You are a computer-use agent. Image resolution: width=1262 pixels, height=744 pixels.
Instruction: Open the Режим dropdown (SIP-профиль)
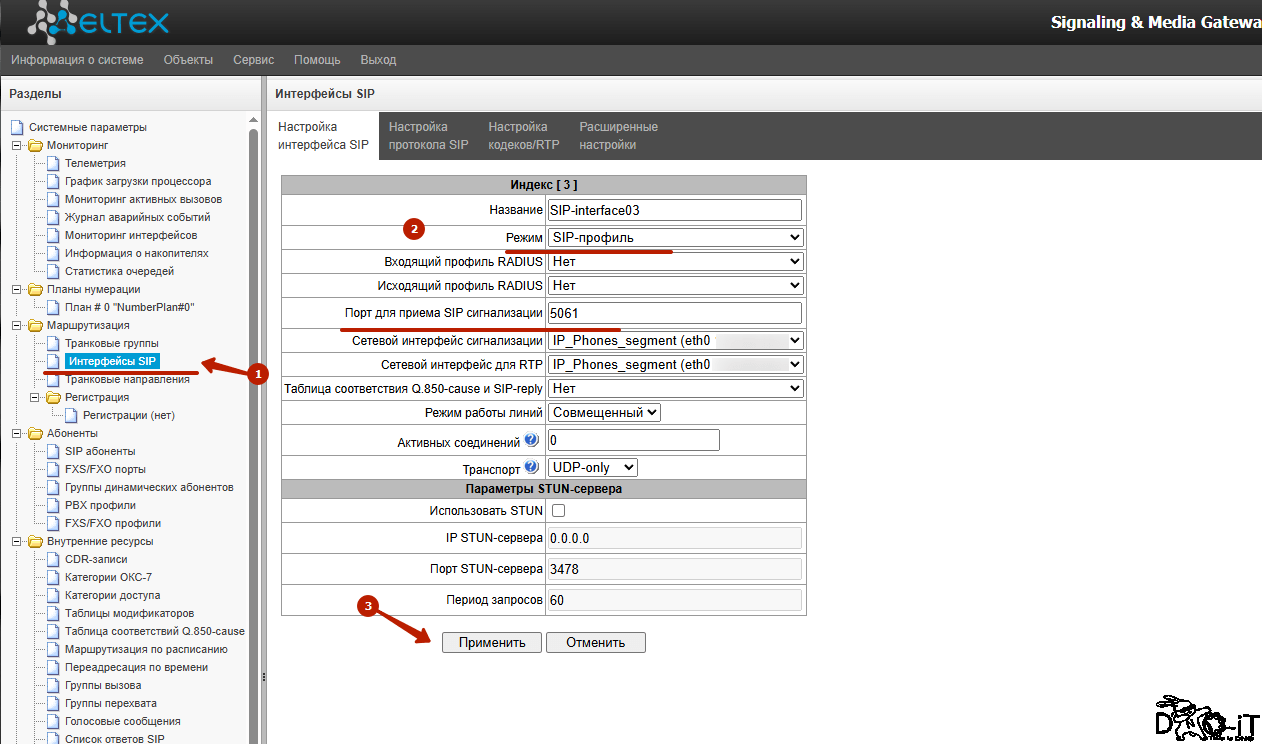click(676, 238)
